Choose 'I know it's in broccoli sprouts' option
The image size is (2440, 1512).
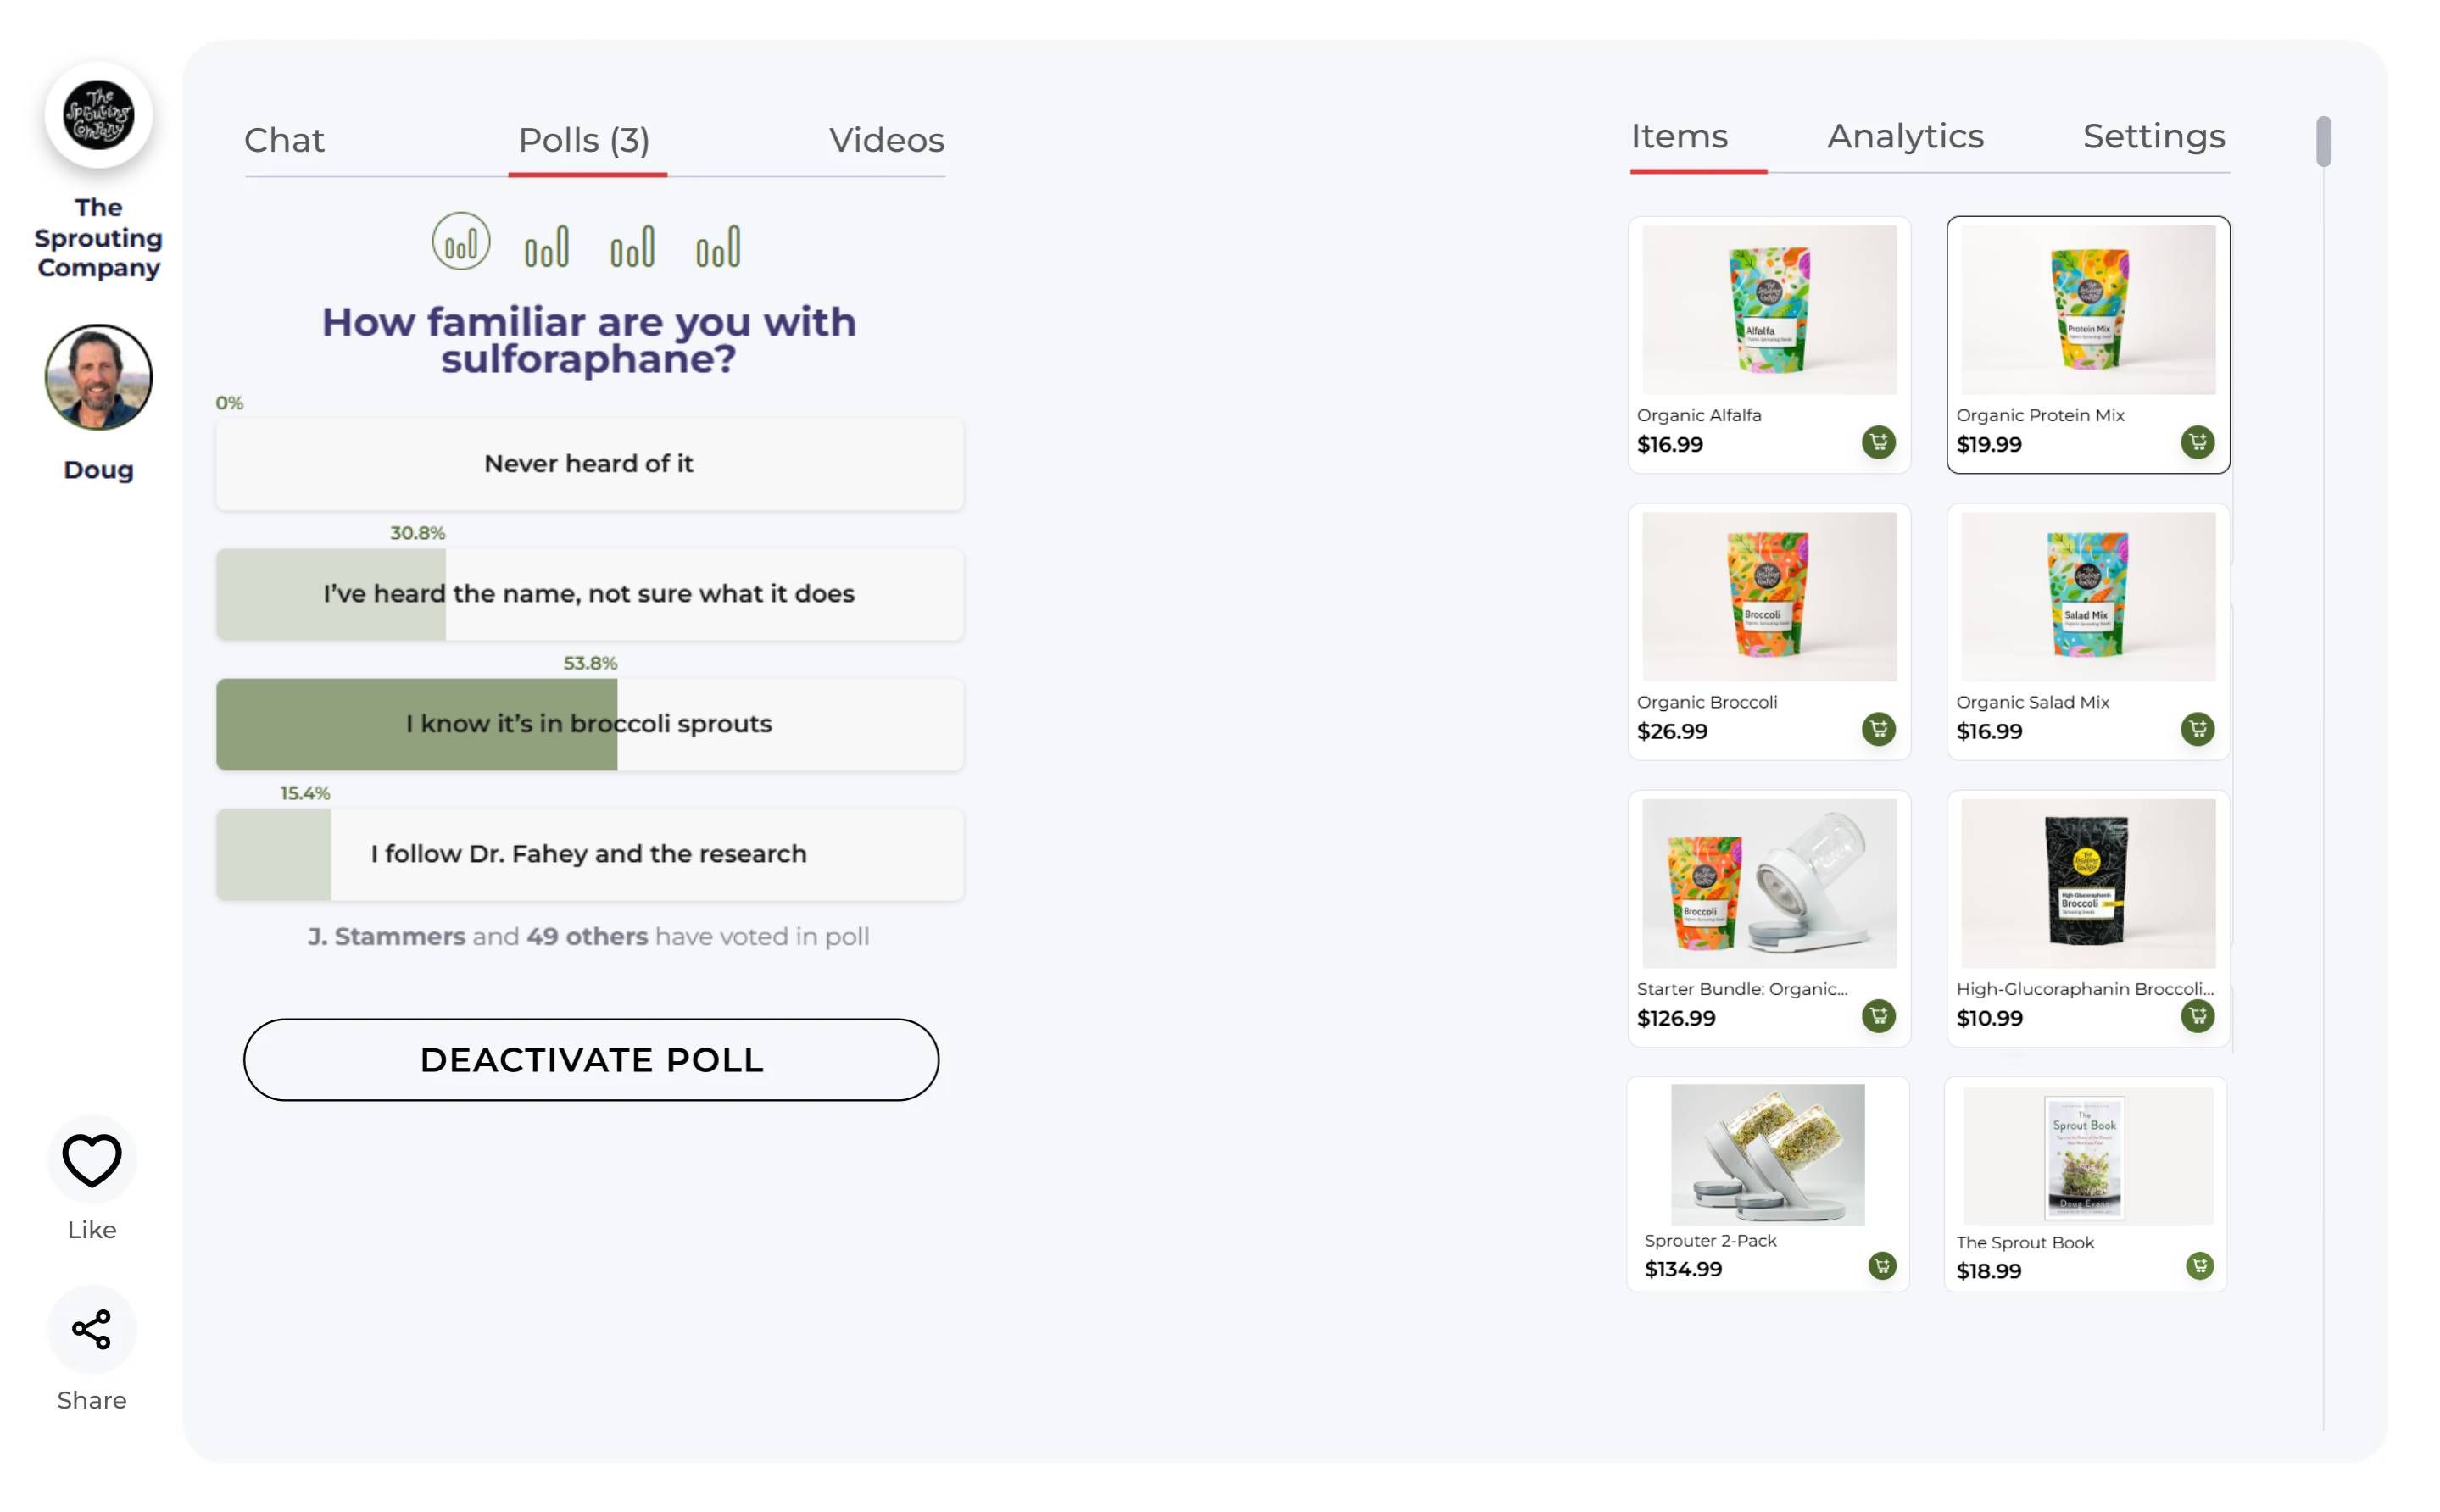(589, 724)
